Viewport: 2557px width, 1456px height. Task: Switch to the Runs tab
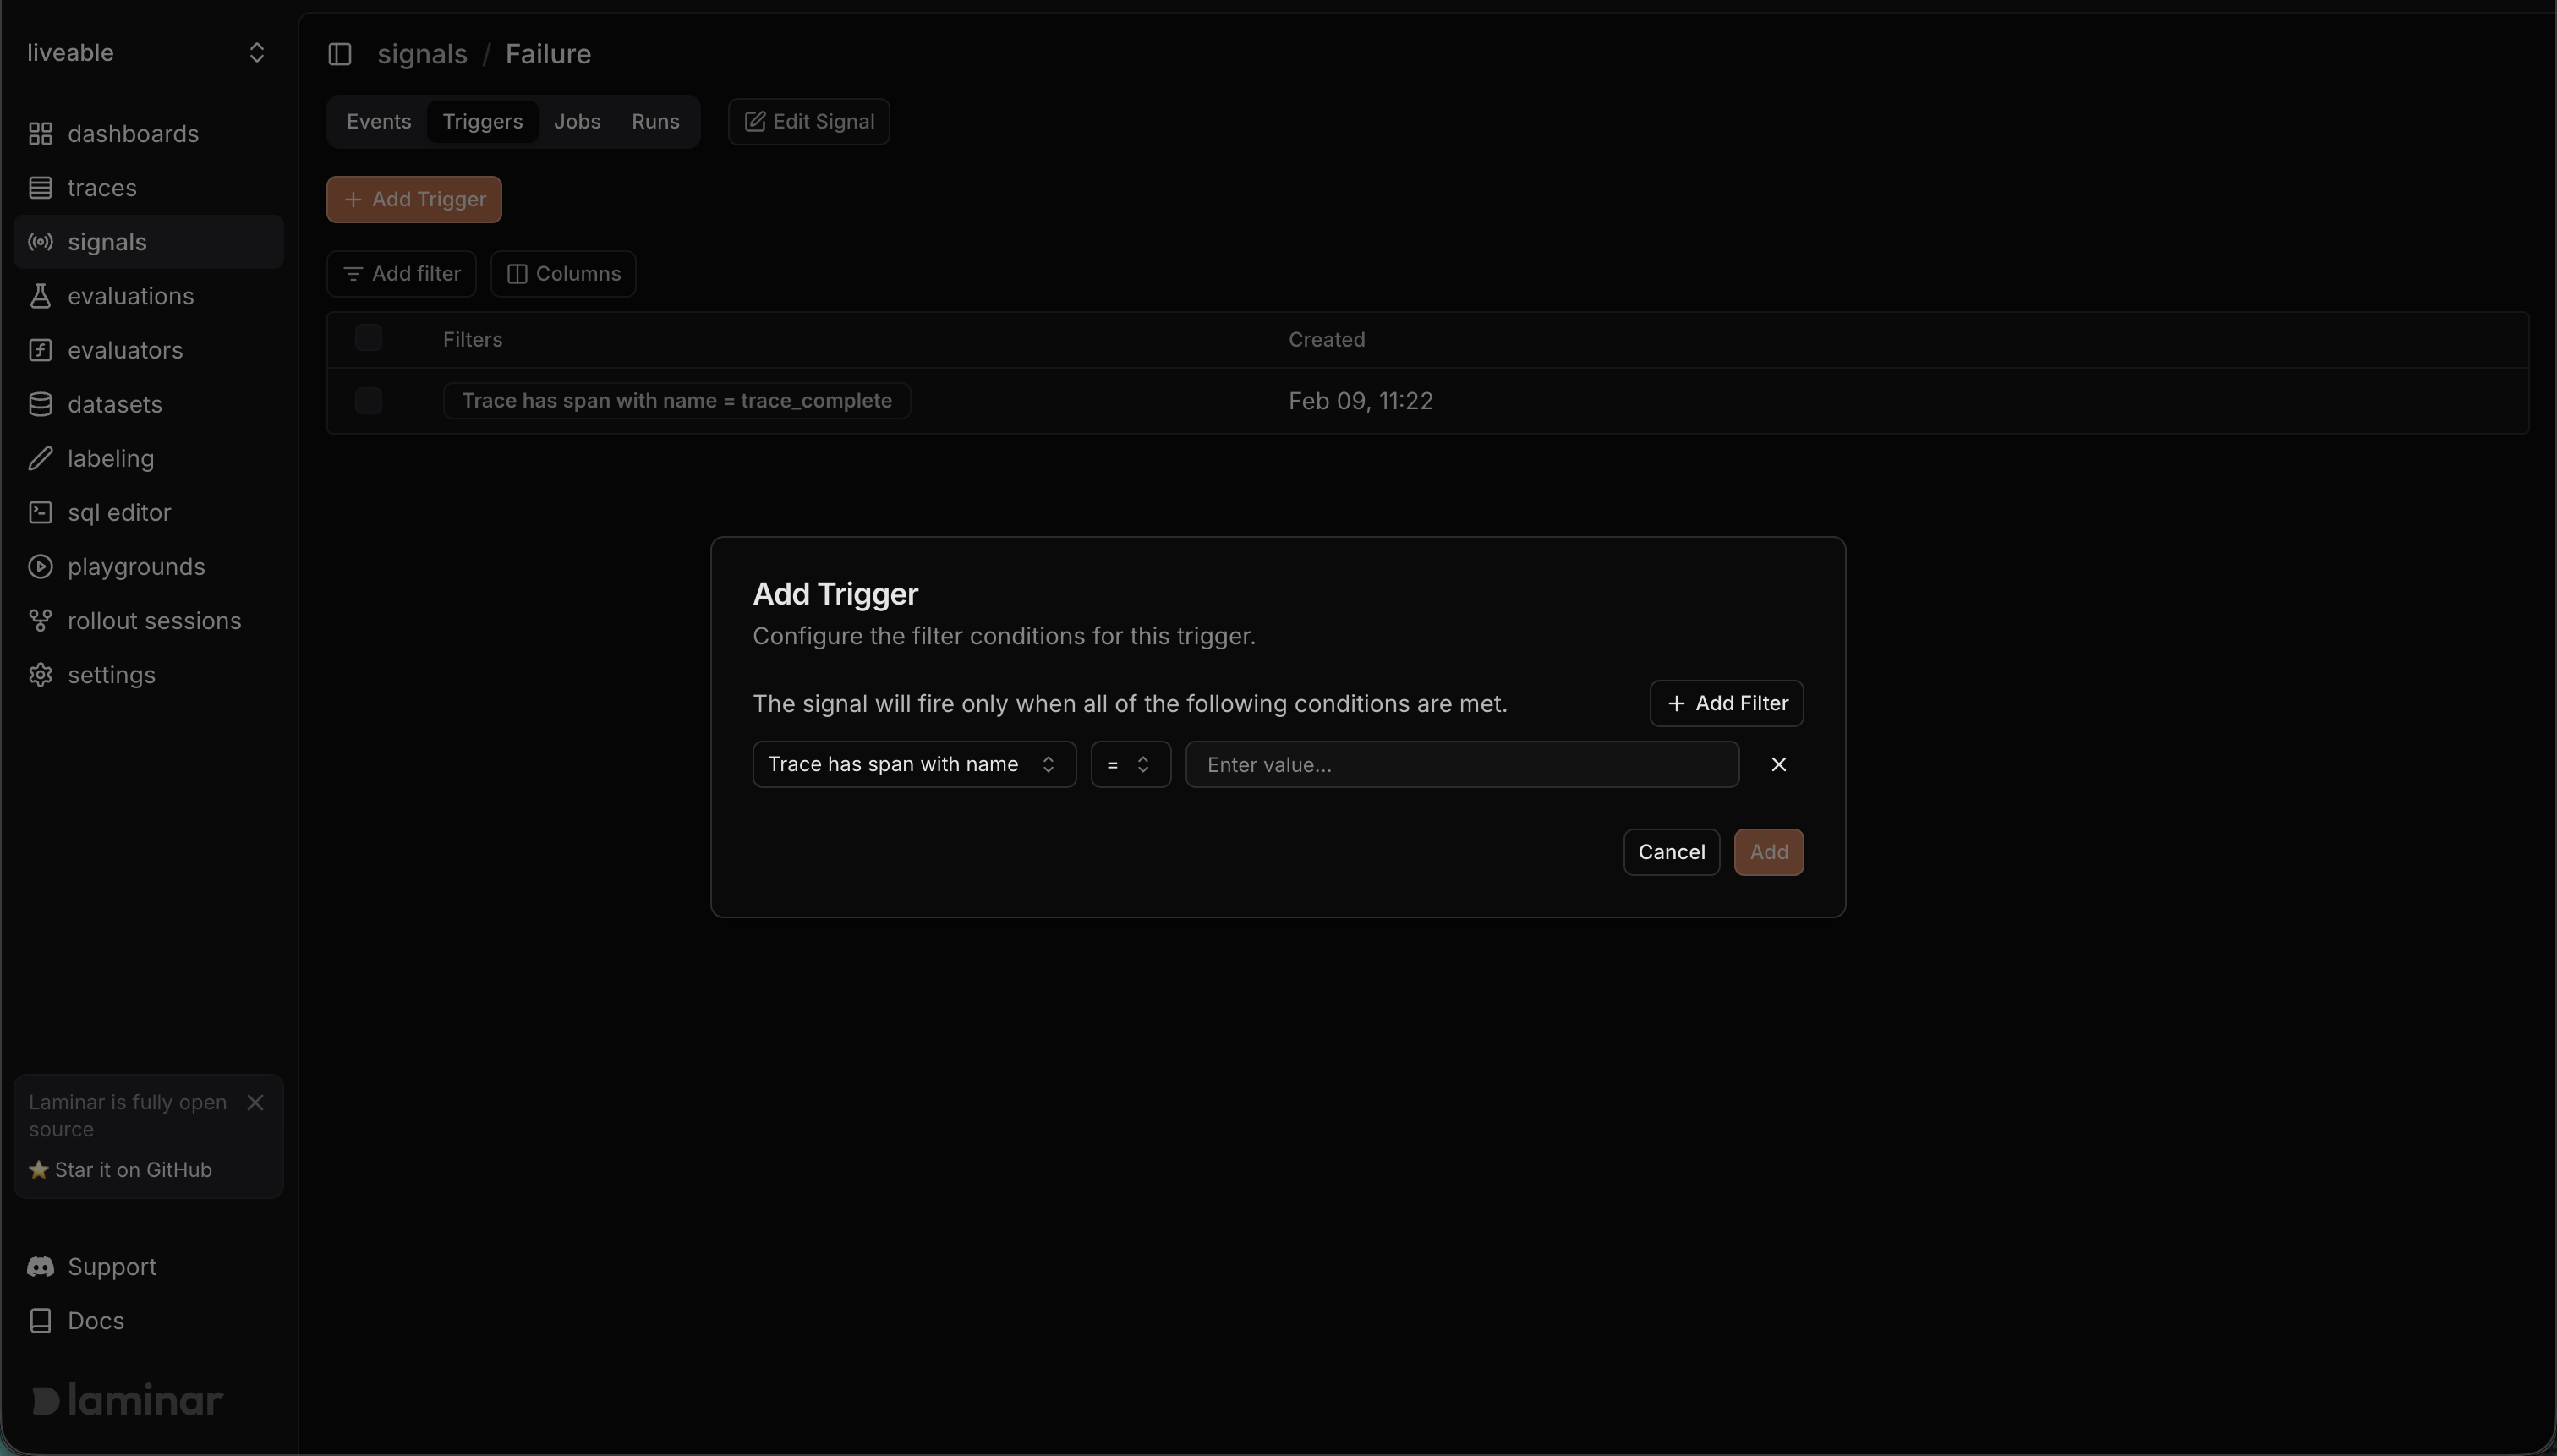coord(655,121)
